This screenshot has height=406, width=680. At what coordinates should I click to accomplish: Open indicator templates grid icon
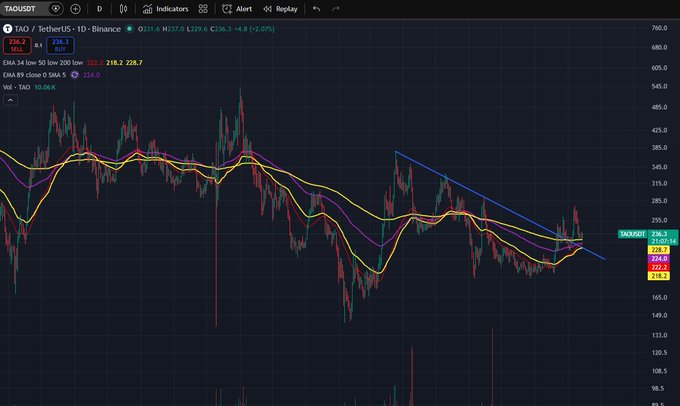(x=203, y=9)
